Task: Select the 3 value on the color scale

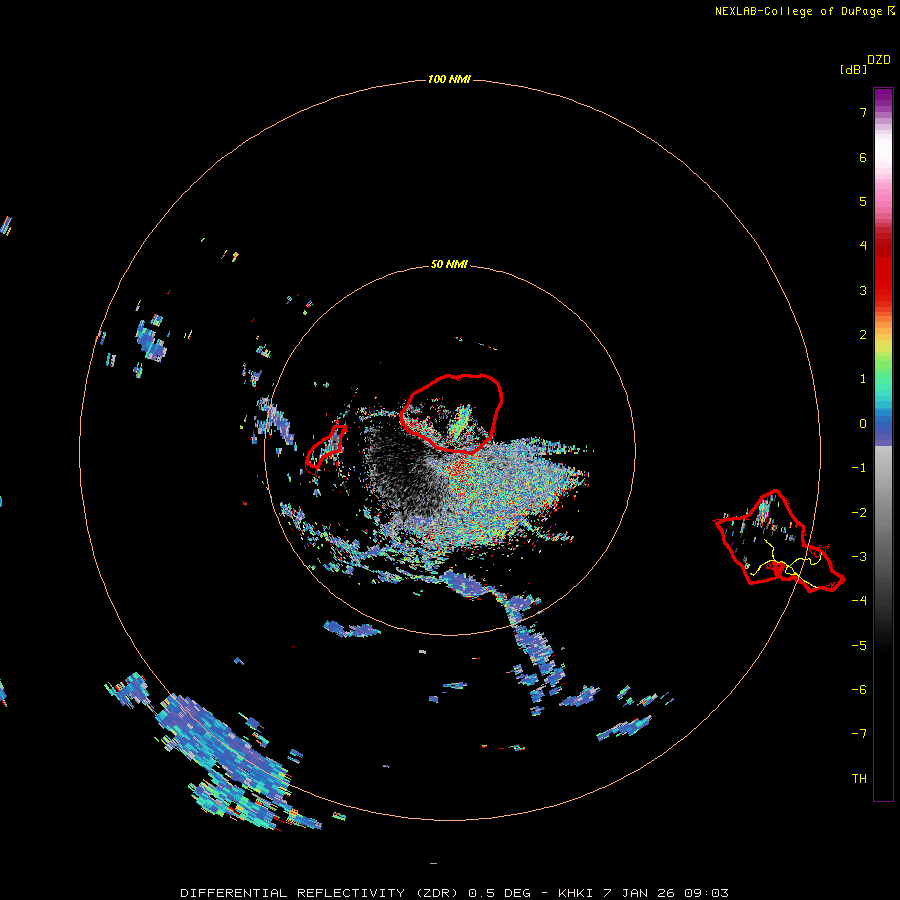Action: pos(863,290)
